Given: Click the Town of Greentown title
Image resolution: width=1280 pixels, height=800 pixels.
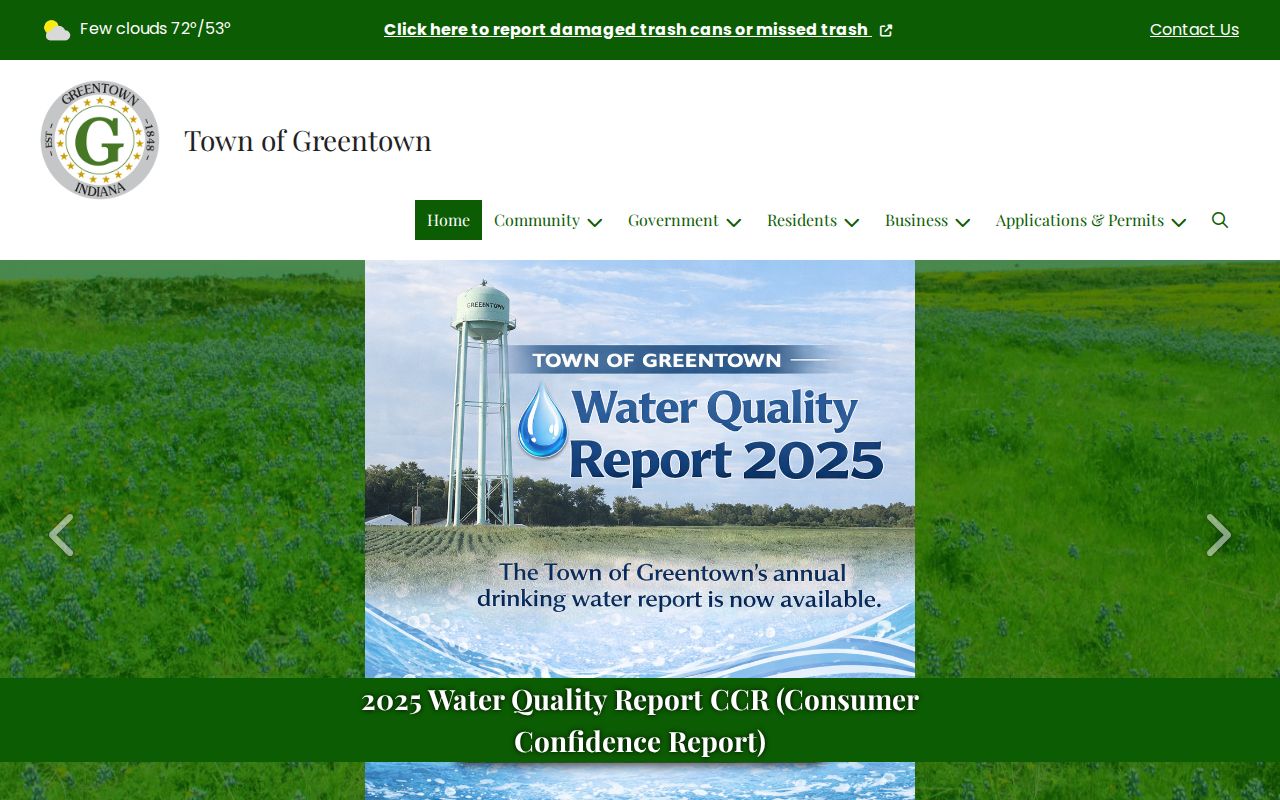Looking at the screenshot, I should click(308, 140).
